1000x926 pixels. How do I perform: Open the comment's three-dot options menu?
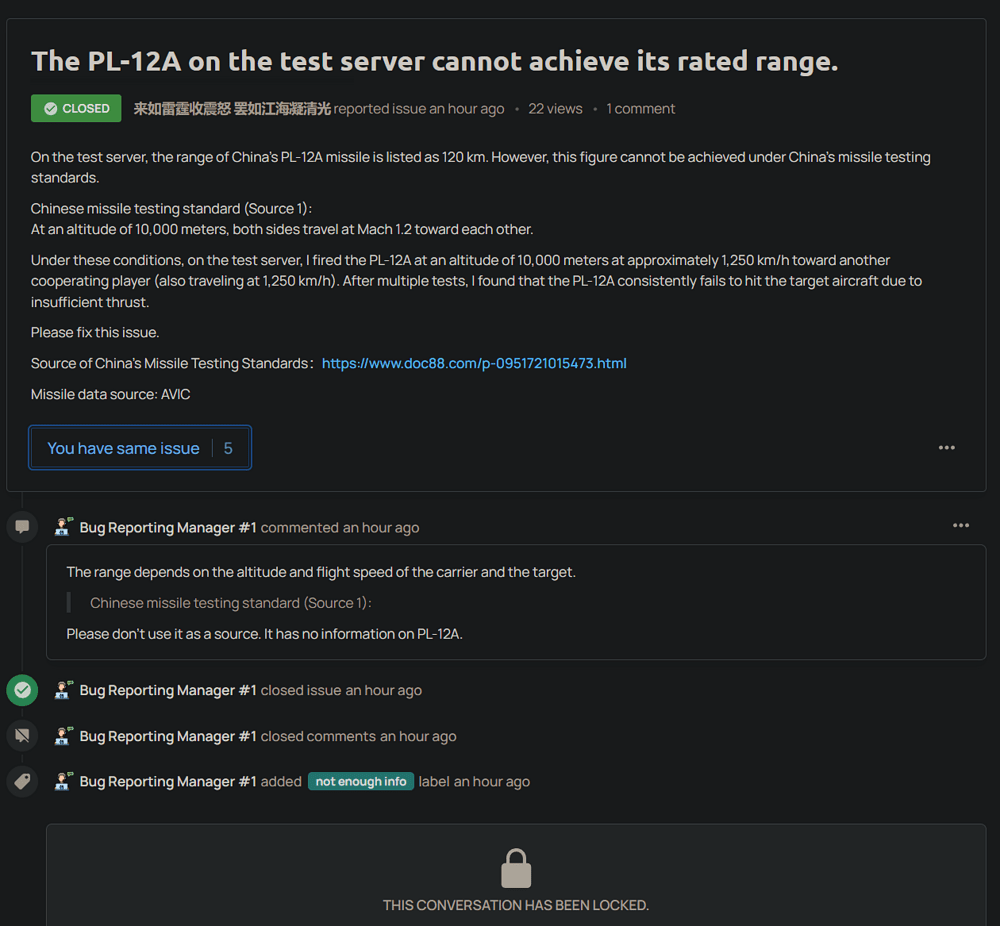coord(960,526)
